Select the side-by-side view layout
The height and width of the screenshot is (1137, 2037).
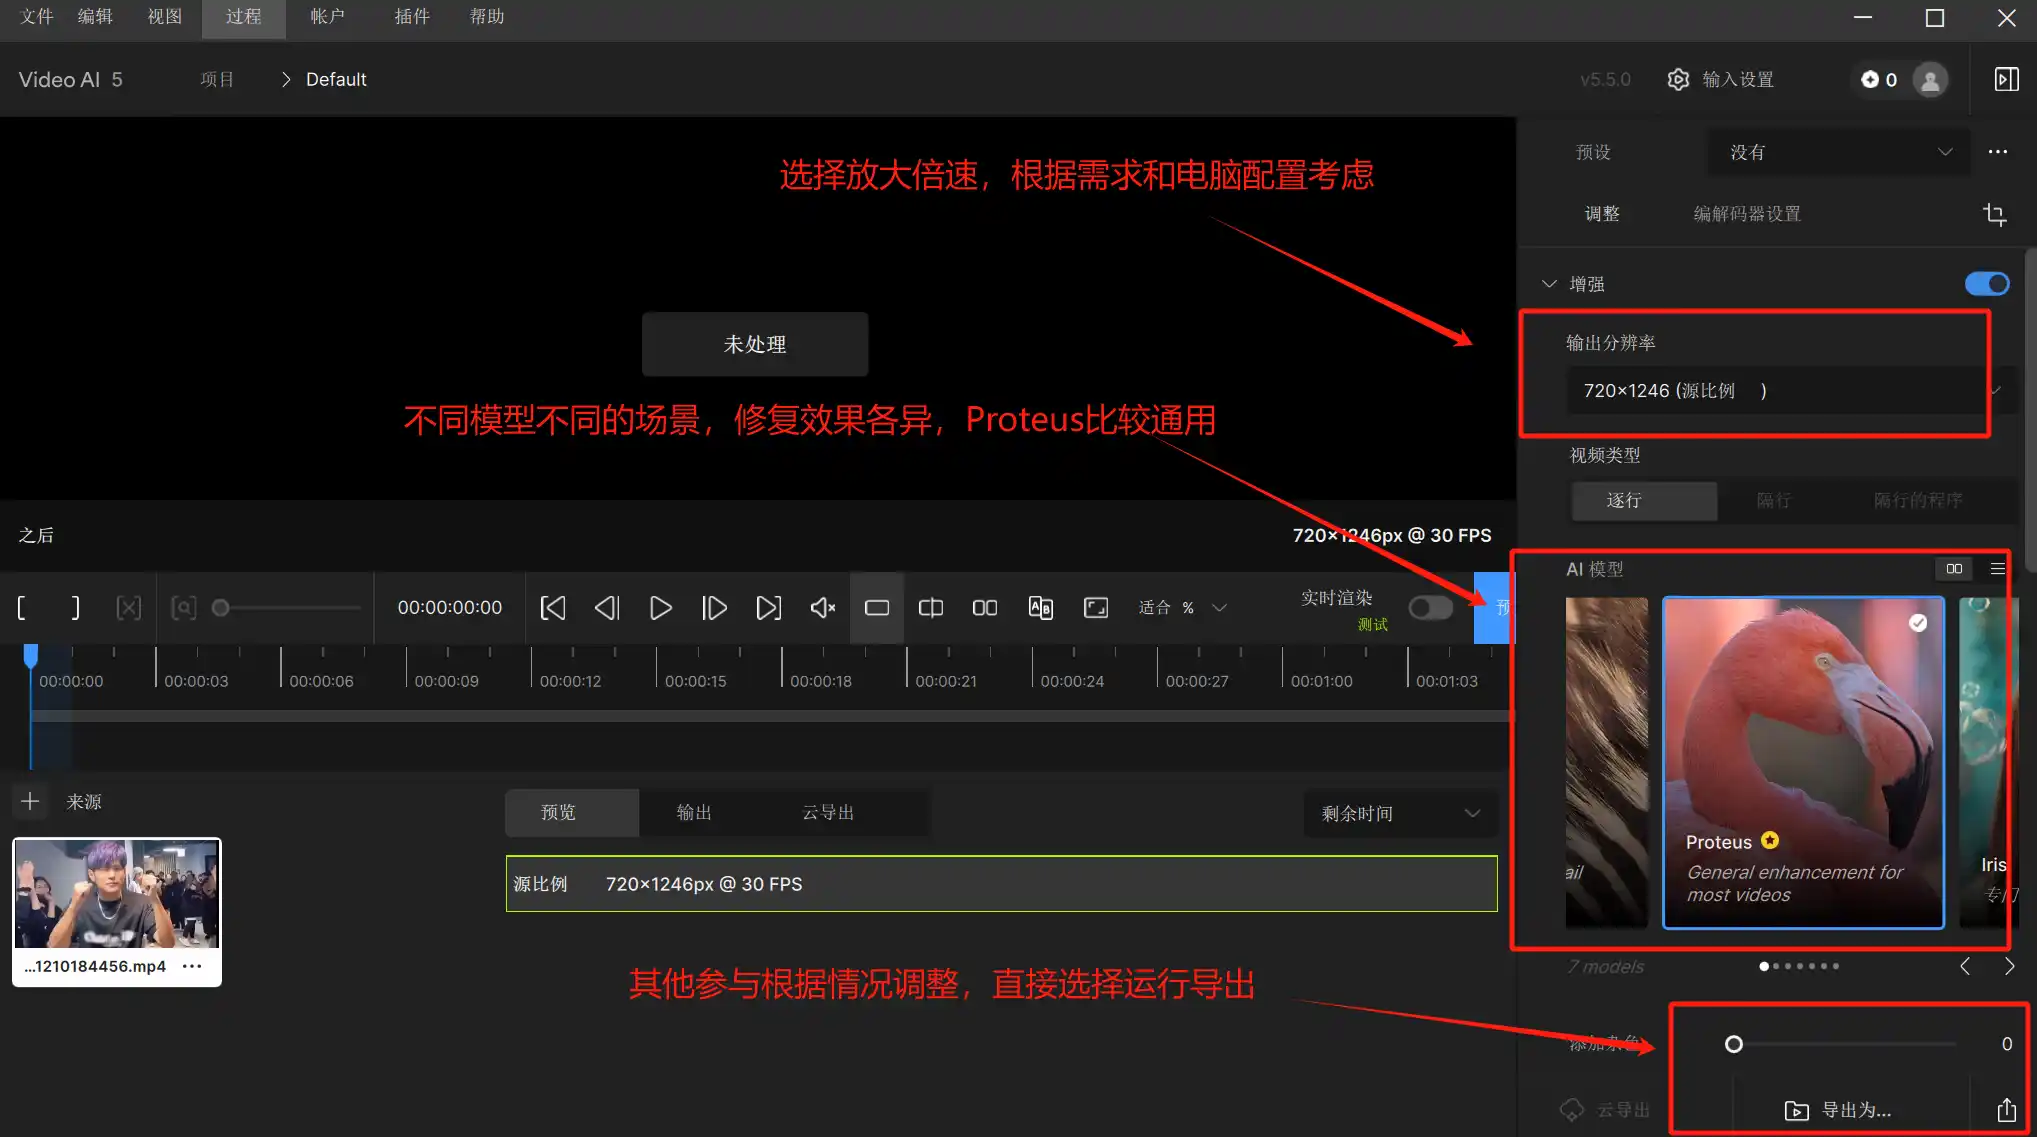click(985, 607)
